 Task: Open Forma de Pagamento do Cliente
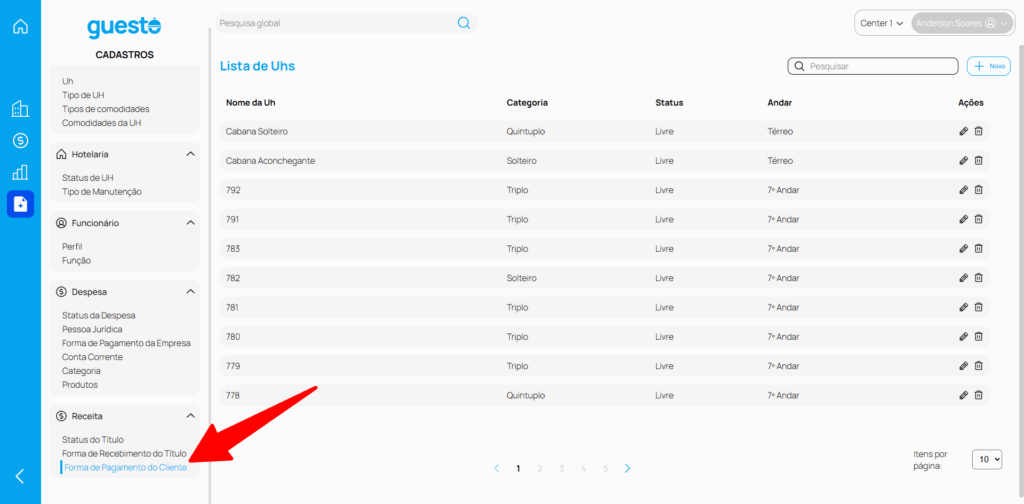(125, 467)
